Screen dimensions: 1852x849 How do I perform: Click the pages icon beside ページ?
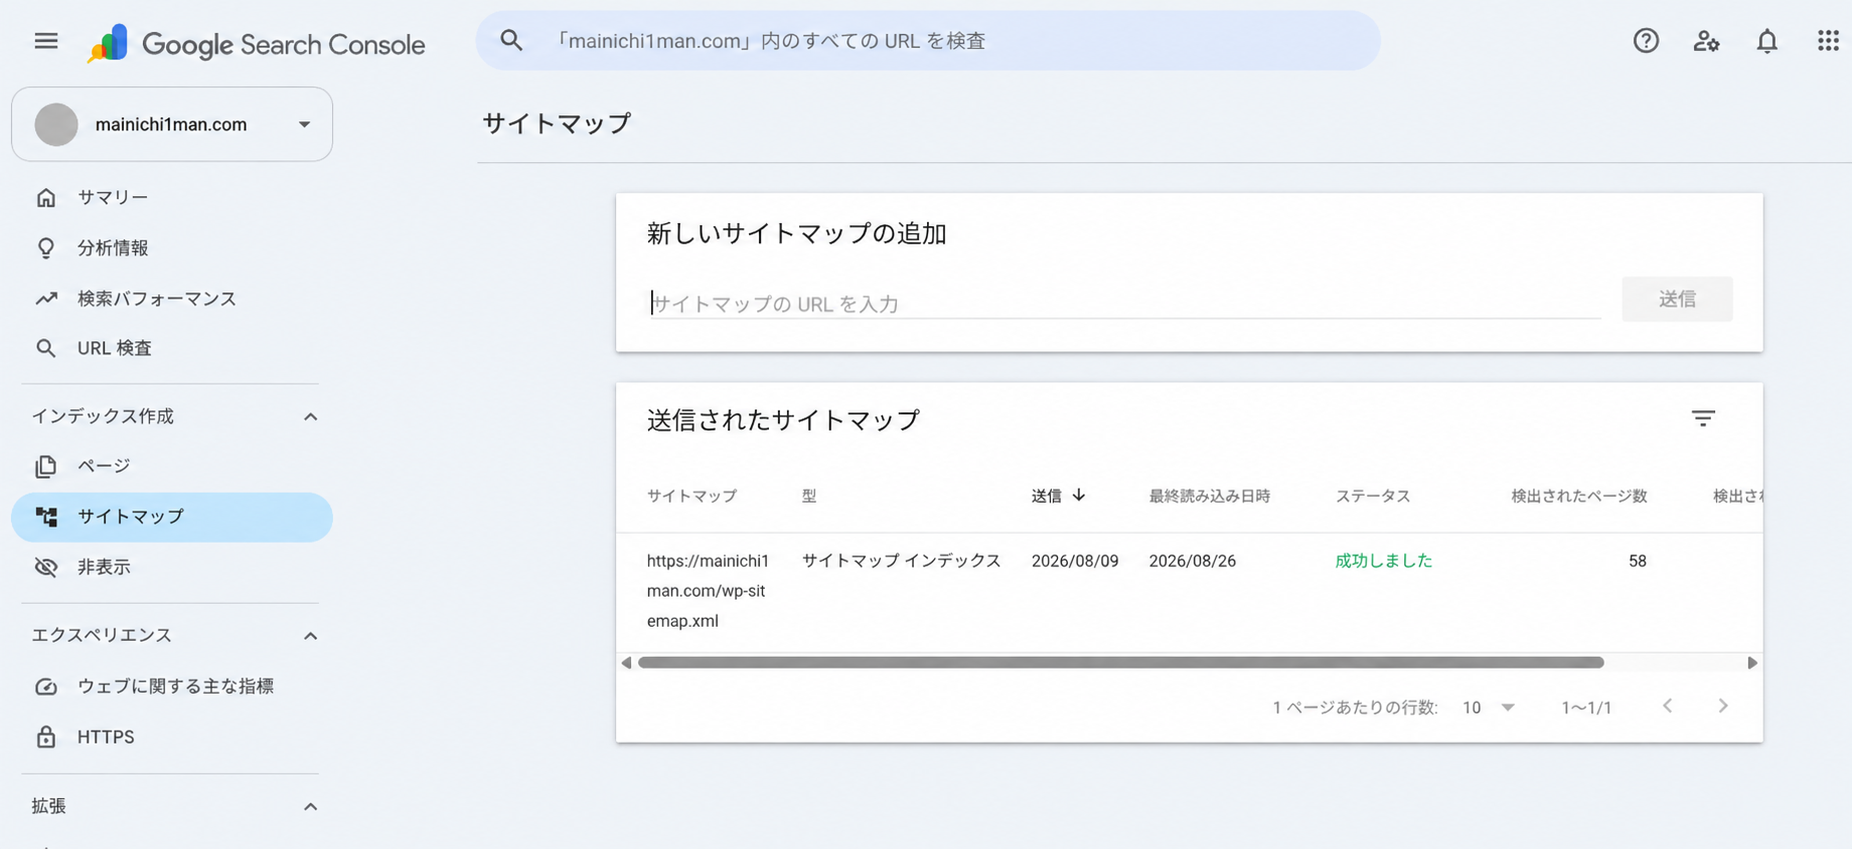pyautogui.click(x=46, y=466)
